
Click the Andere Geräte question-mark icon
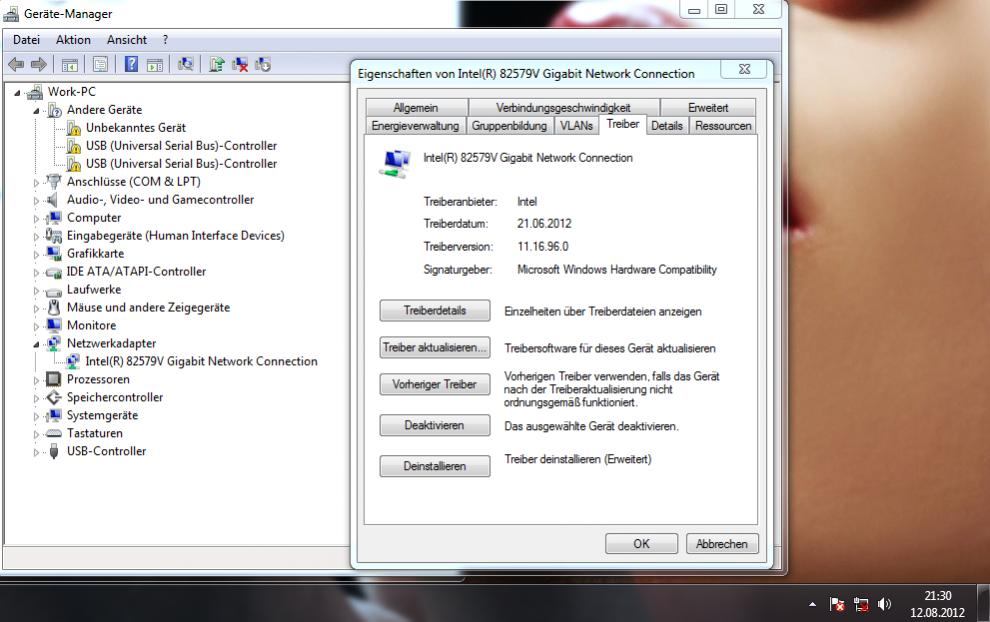54,111
